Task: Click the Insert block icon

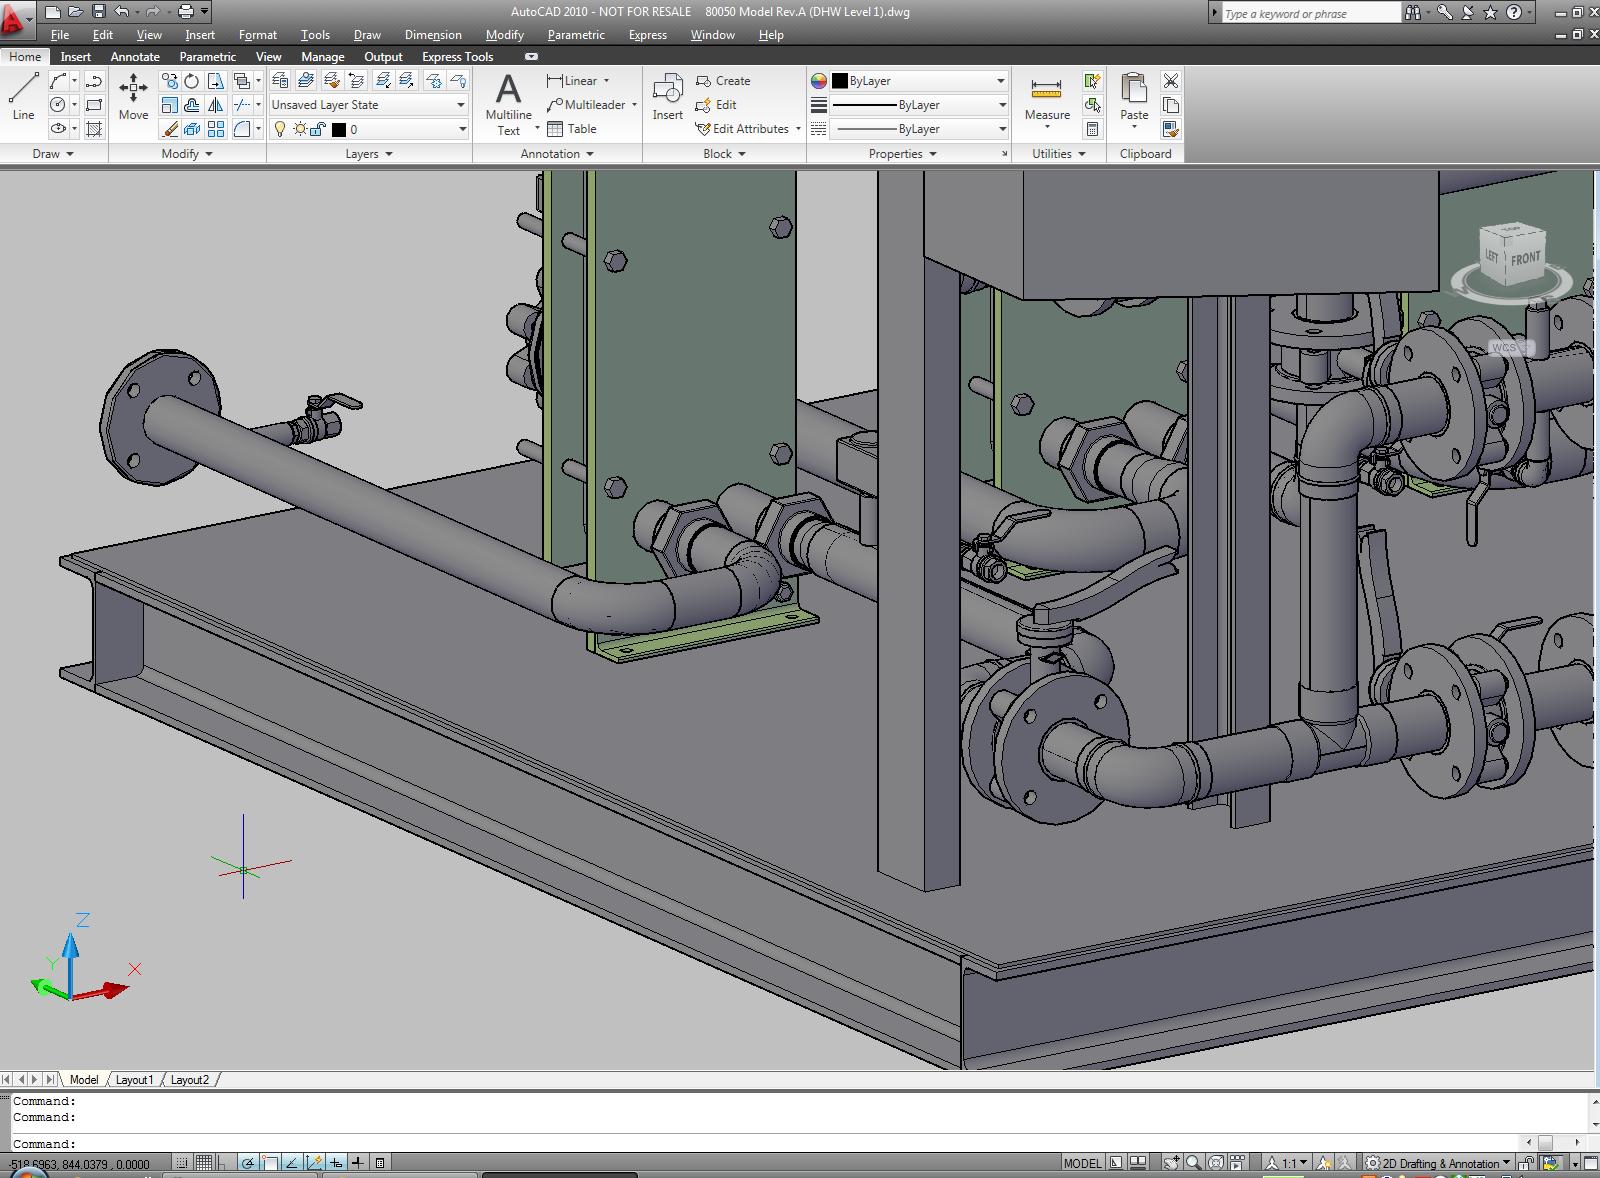Action: point(667,97)
